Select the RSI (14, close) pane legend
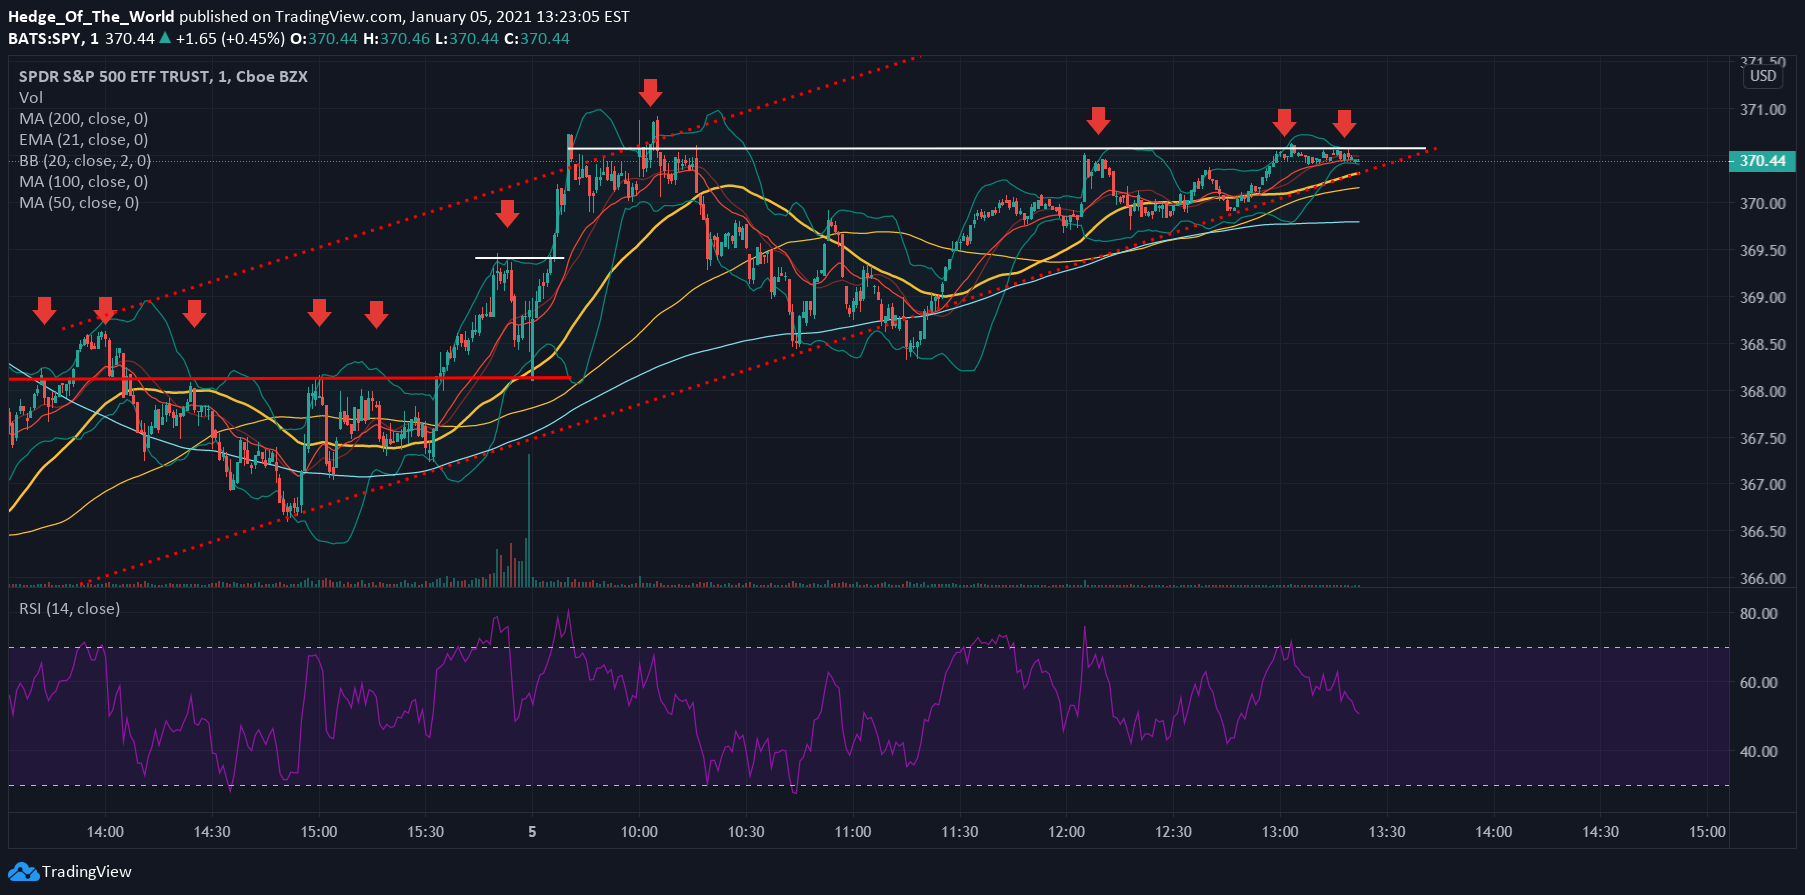Image resolution: width=1805 pixels, height=895 pixels. 69,608
